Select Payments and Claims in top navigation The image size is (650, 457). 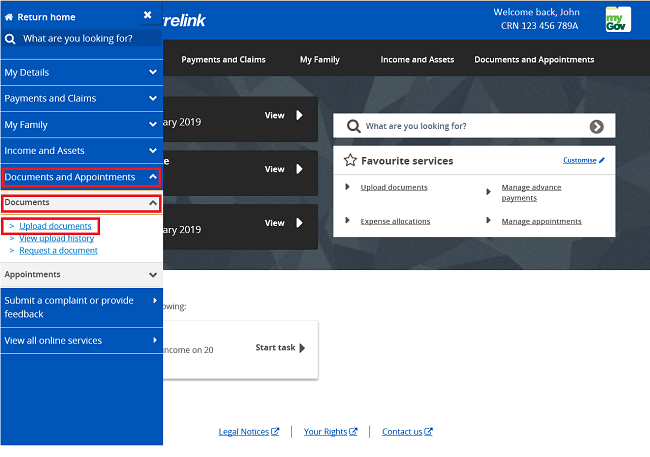(223, 60)
